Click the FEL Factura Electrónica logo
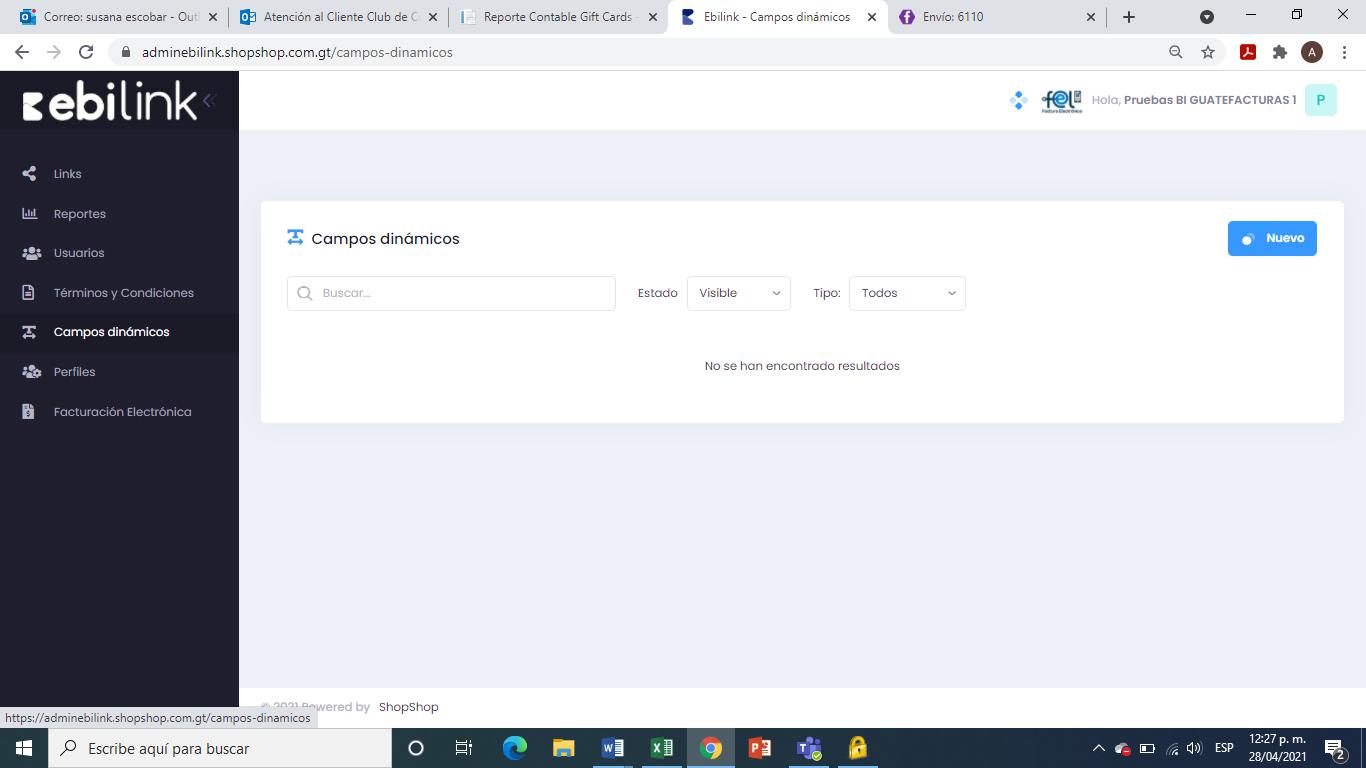 pos(1061,100)
